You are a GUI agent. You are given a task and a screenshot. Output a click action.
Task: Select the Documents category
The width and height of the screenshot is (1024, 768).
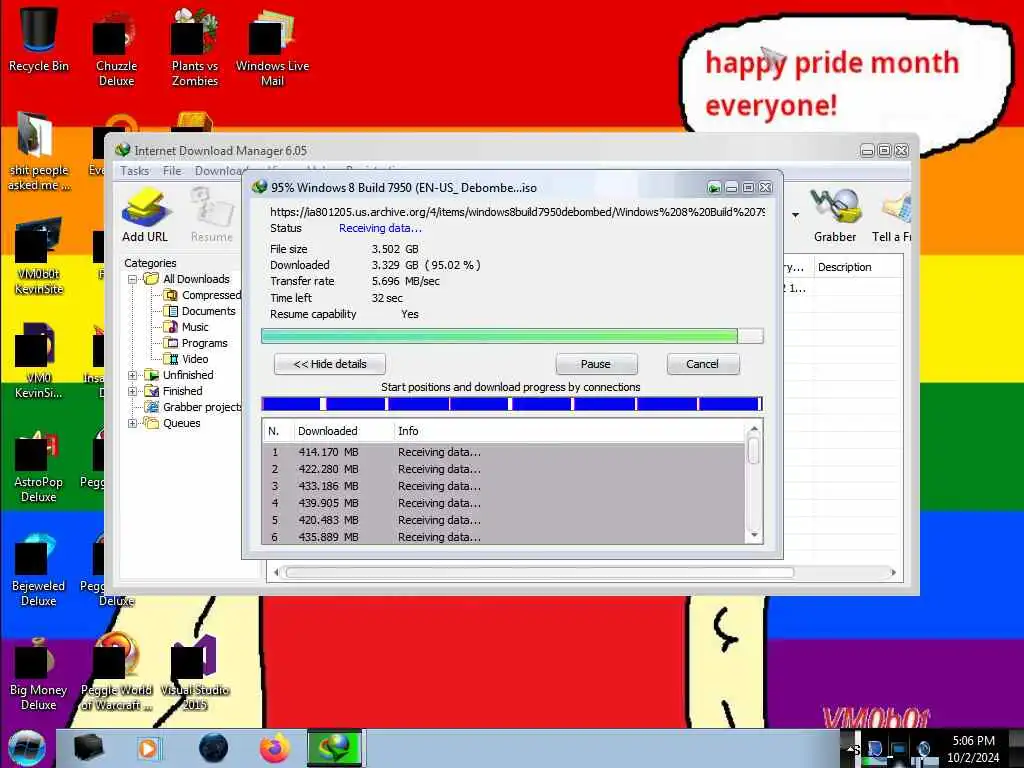coord(199,312)
